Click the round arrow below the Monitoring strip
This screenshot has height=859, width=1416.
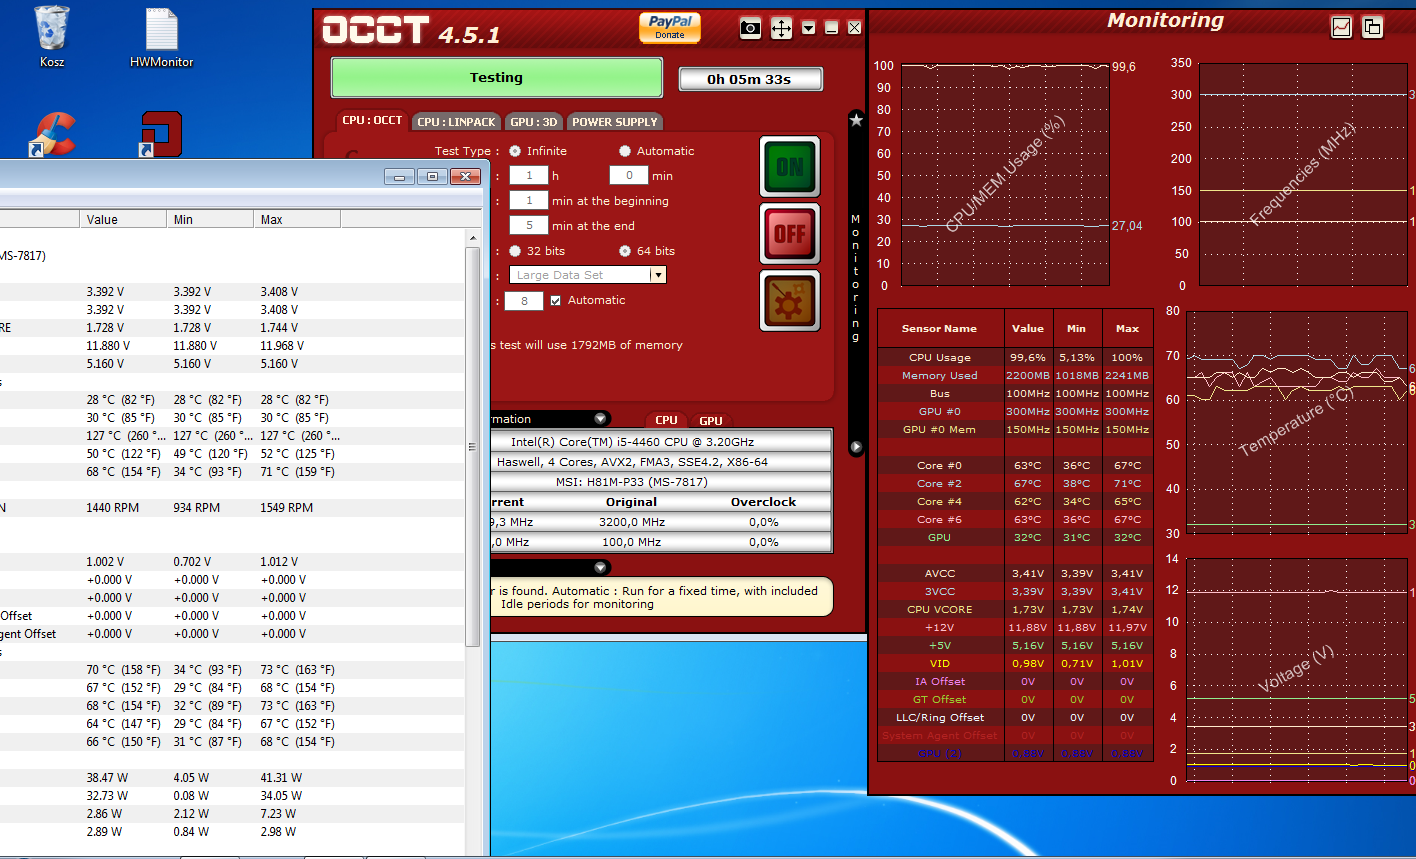856,447
